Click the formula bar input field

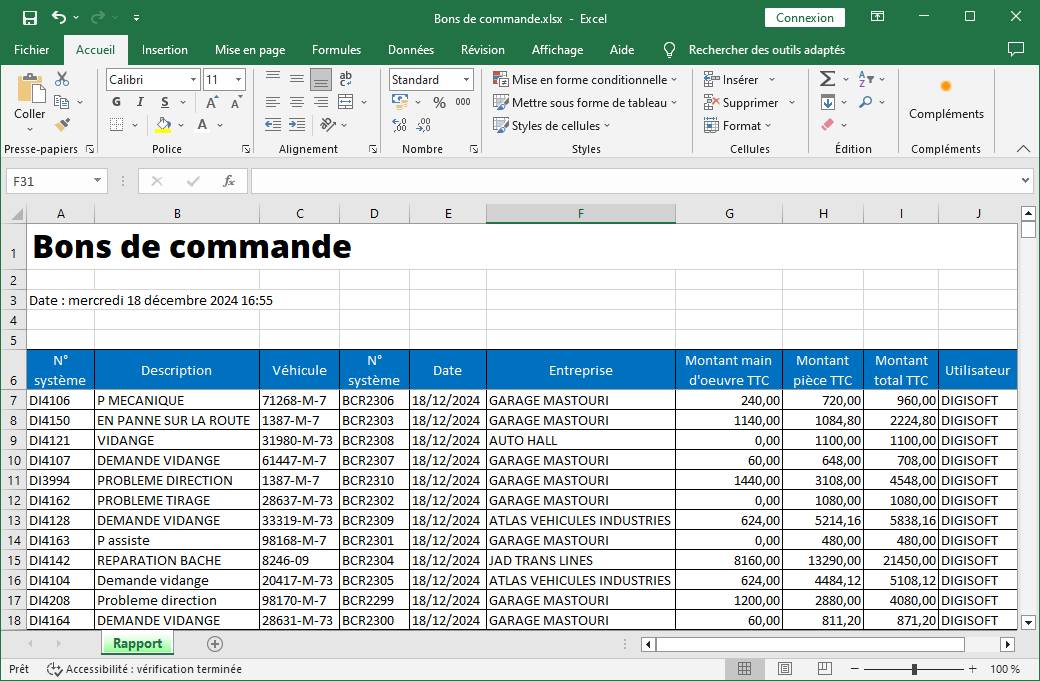coord(635,181)
